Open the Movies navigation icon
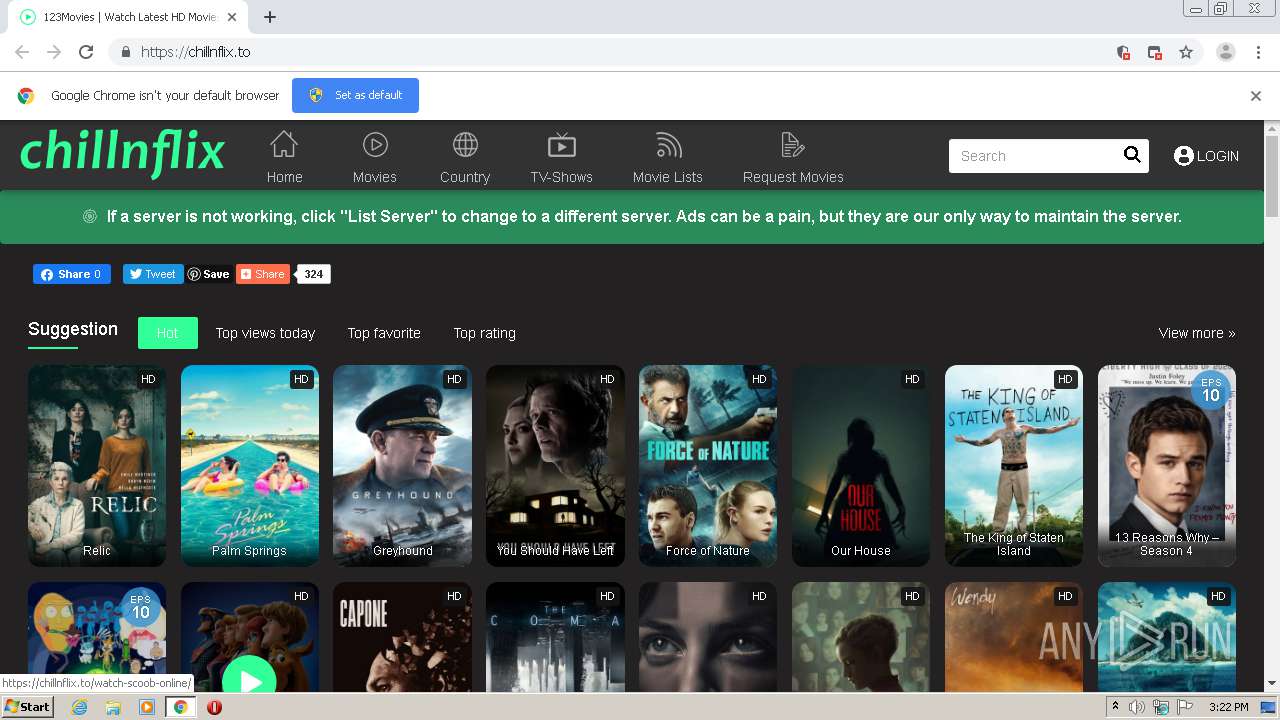 pos(375,145)
